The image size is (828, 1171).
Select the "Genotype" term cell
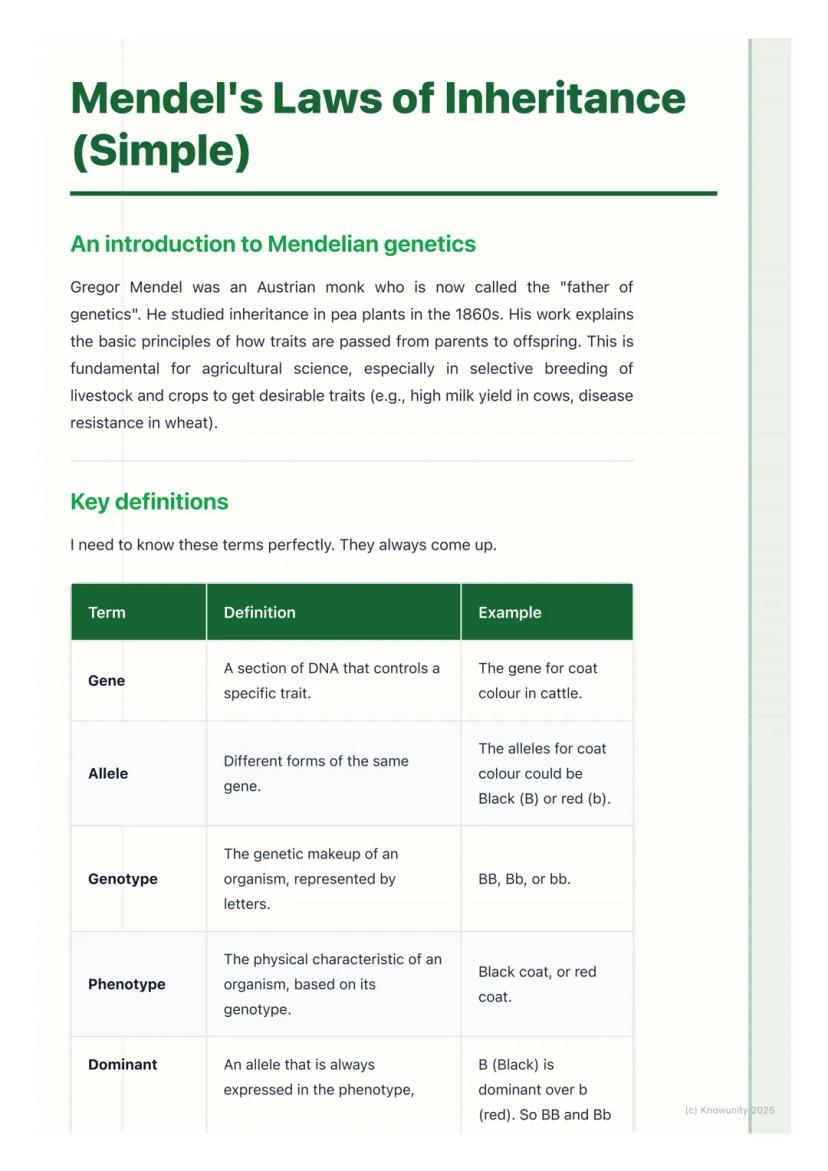click(123, 879)
